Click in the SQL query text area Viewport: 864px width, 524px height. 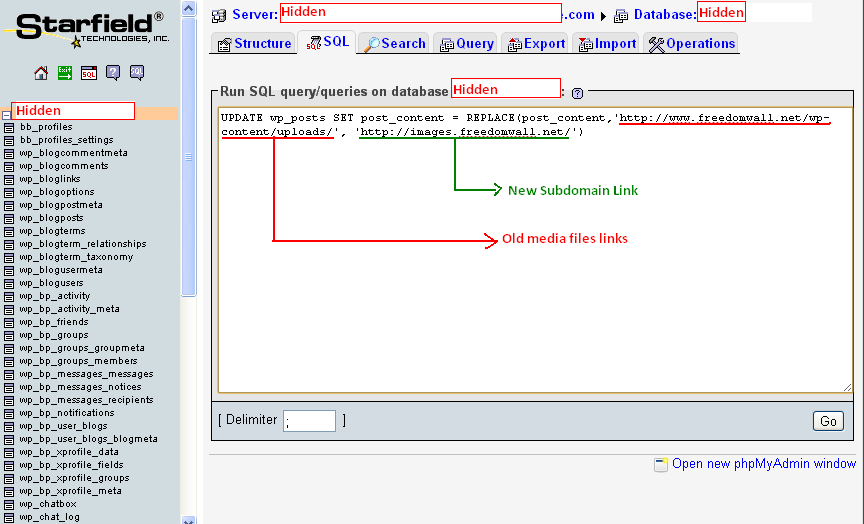click(534, 280)
